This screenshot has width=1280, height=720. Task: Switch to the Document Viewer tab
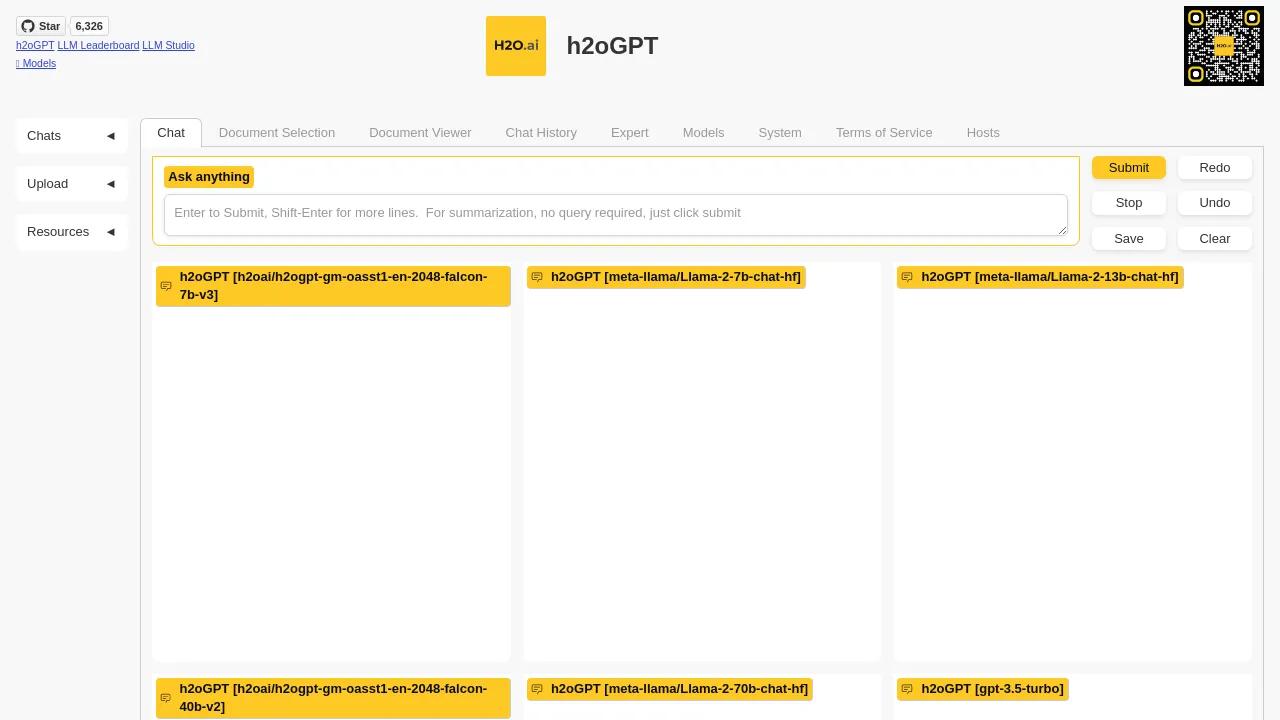420,133
